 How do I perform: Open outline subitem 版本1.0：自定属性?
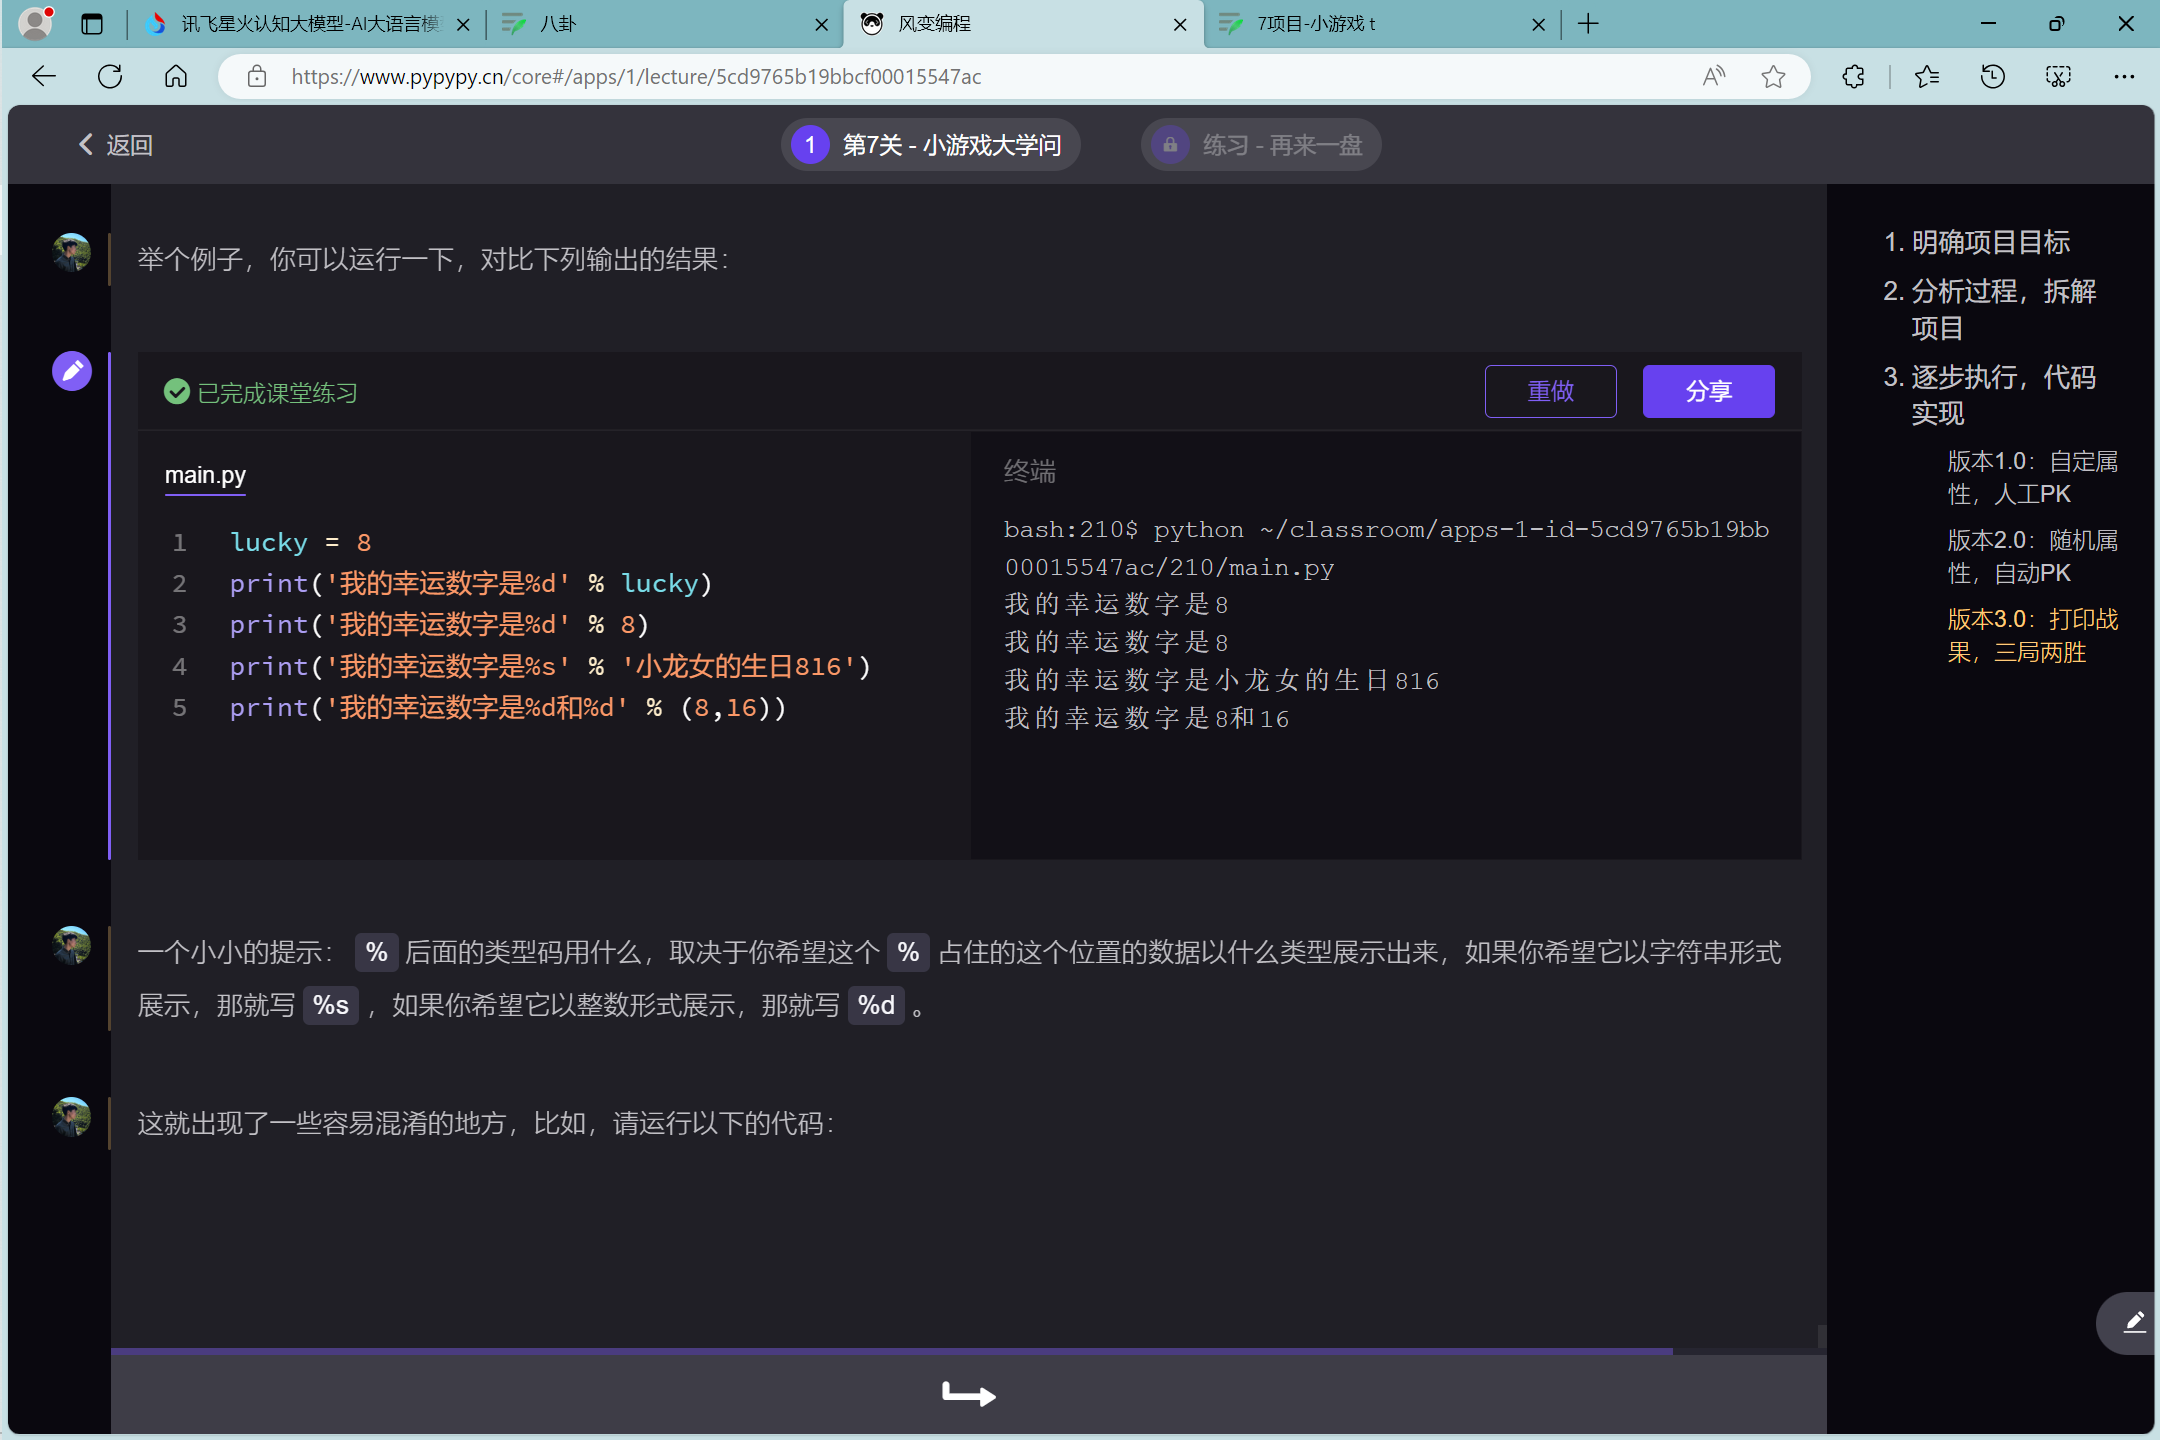coord(2033,477)
